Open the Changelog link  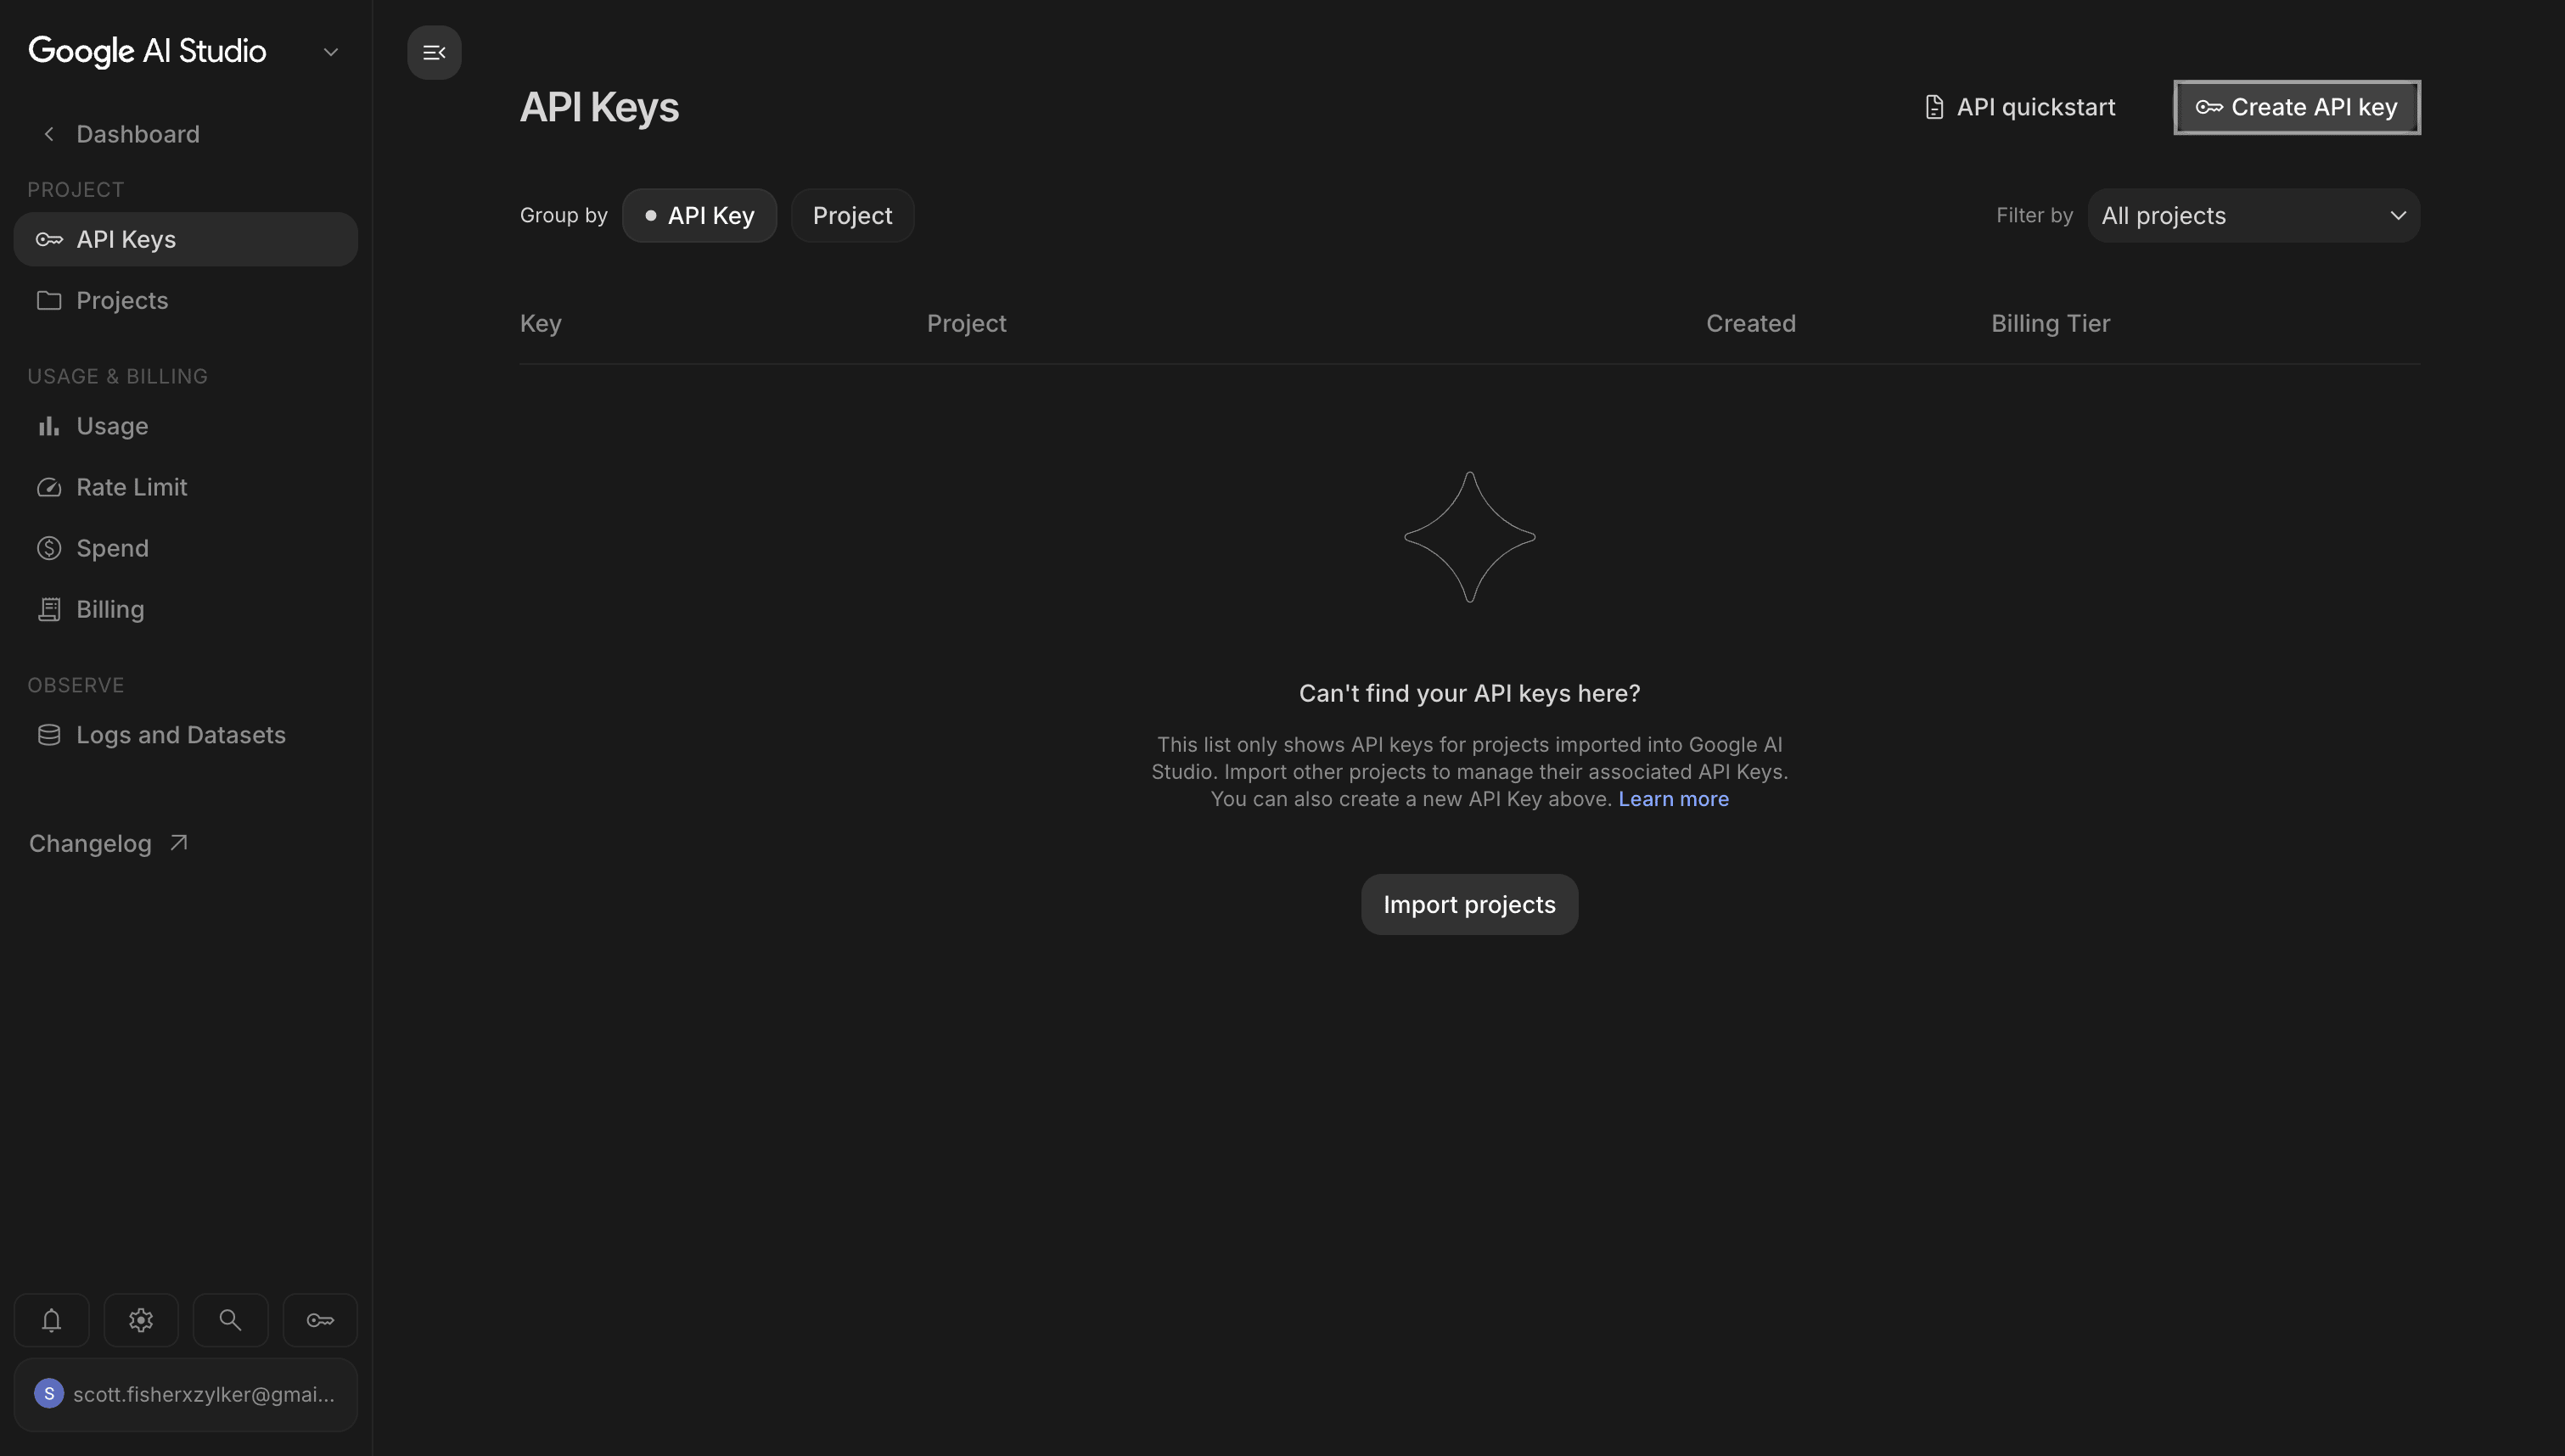coord(109,843)
